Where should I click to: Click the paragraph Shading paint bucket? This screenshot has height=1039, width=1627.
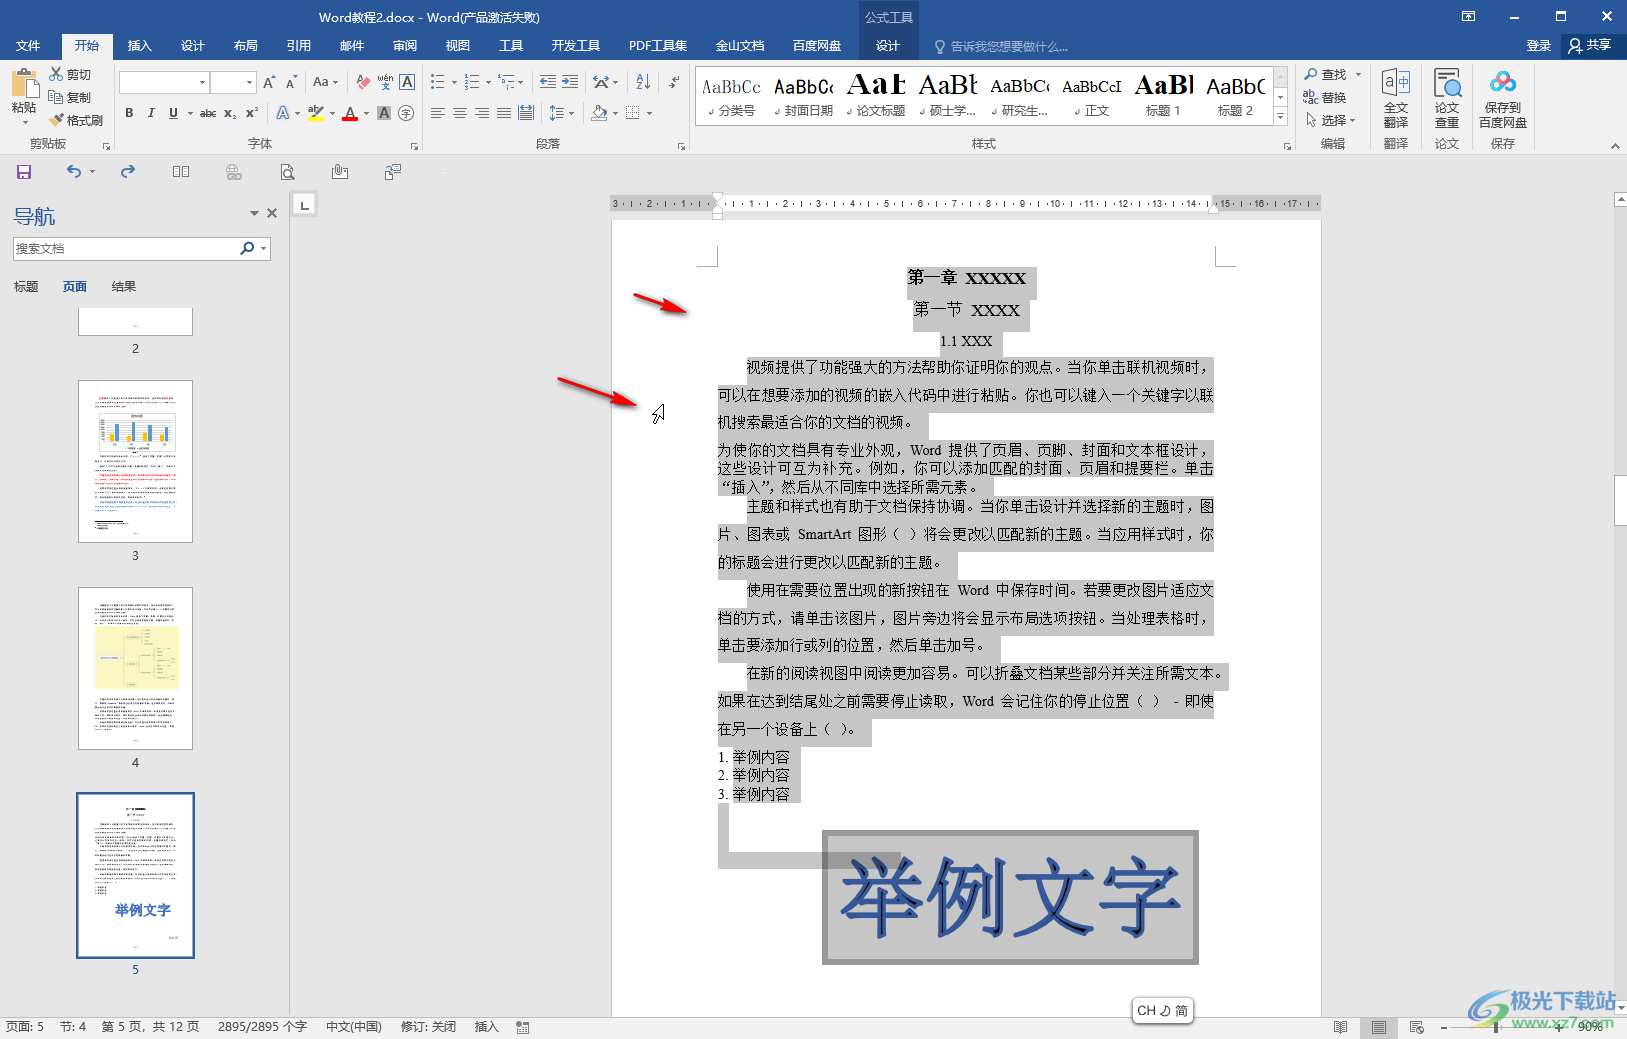coord(598,113)
